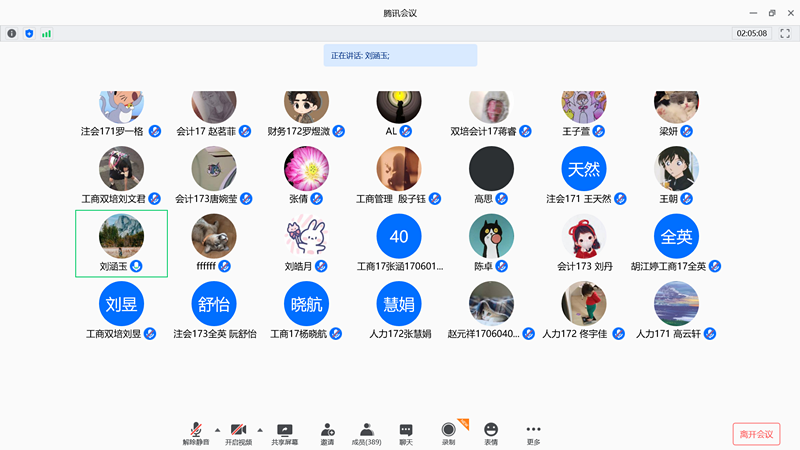Click the 正在讲话: 刘涵玉 speaker banner
The image size is (800, 450).
pos(400,56)
